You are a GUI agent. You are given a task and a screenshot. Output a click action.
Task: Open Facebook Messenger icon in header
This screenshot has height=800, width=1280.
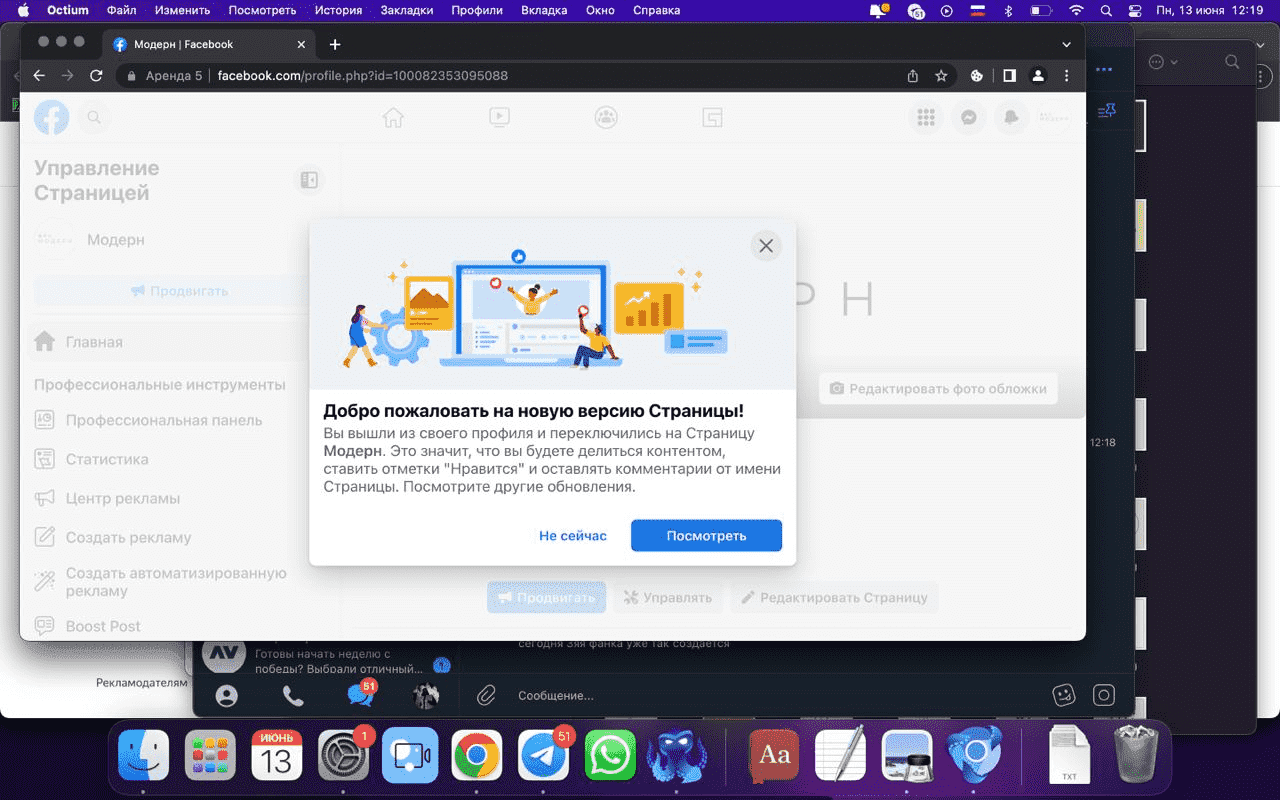click(968, 118)
